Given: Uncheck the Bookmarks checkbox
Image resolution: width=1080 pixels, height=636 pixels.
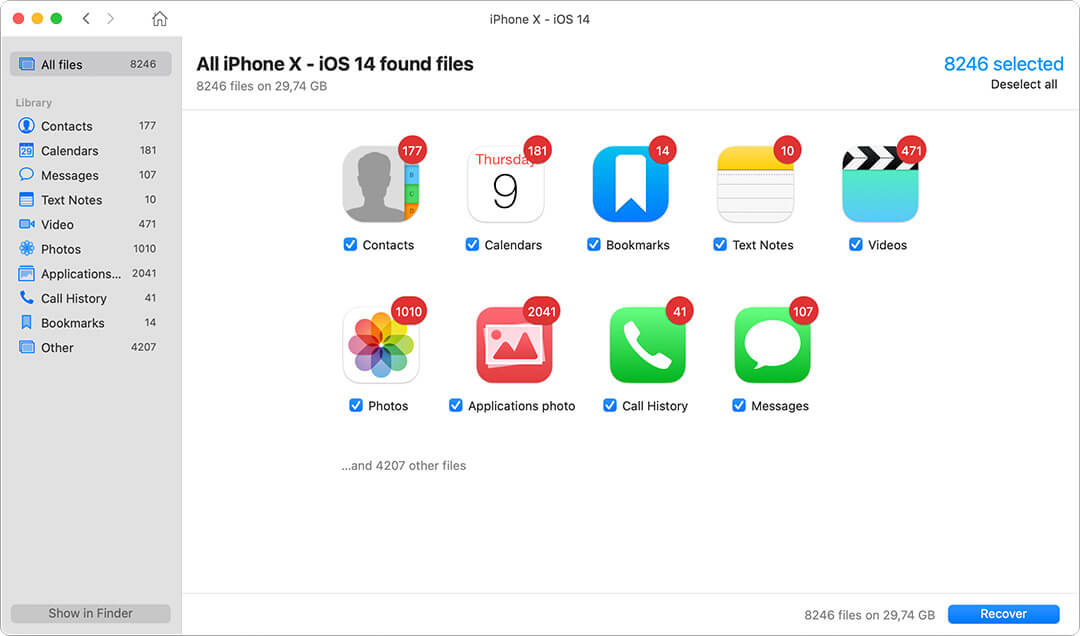Looking at the screenshot, I should click(594, 244).
